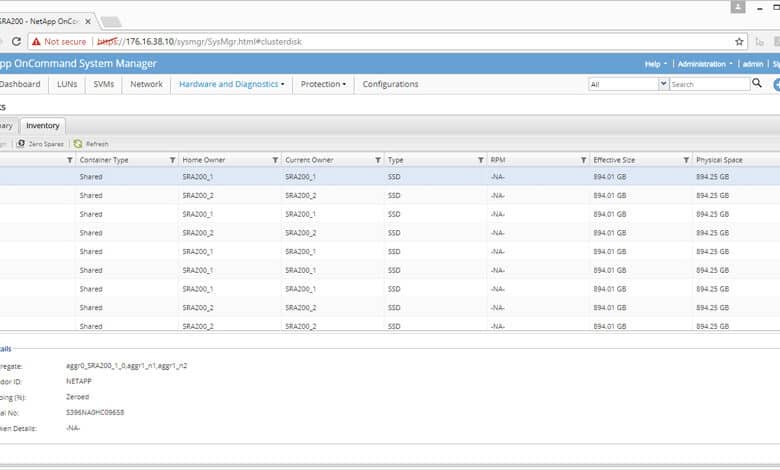Viewport: 780px width, 470px height.
Task: Open the Protection dropdown menu
Action: click(x=323, y=84)
